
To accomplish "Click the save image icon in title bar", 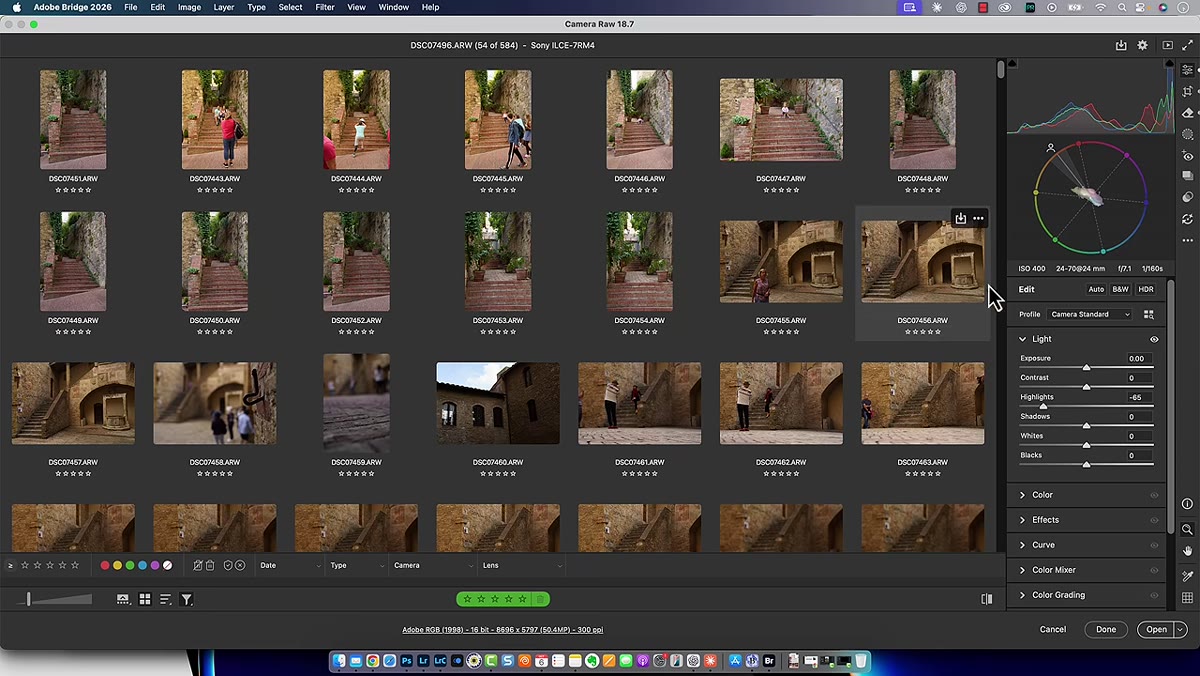I will tap(1121, 45).
